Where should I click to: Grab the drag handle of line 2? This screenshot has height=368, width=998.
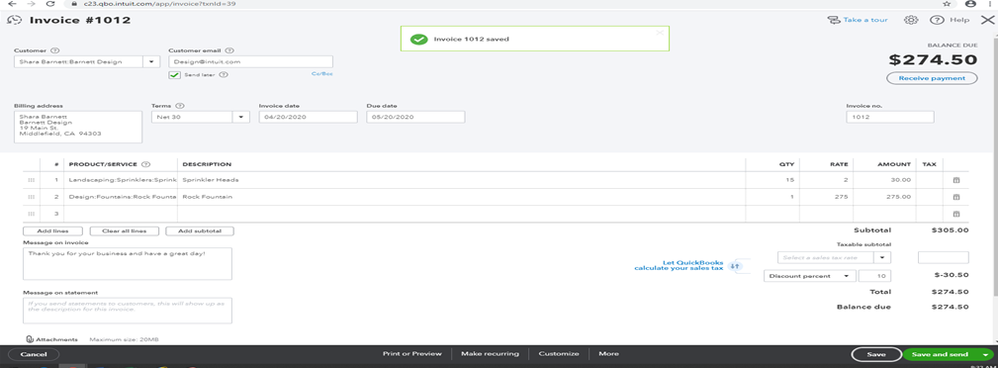click(x=31, y=197)
